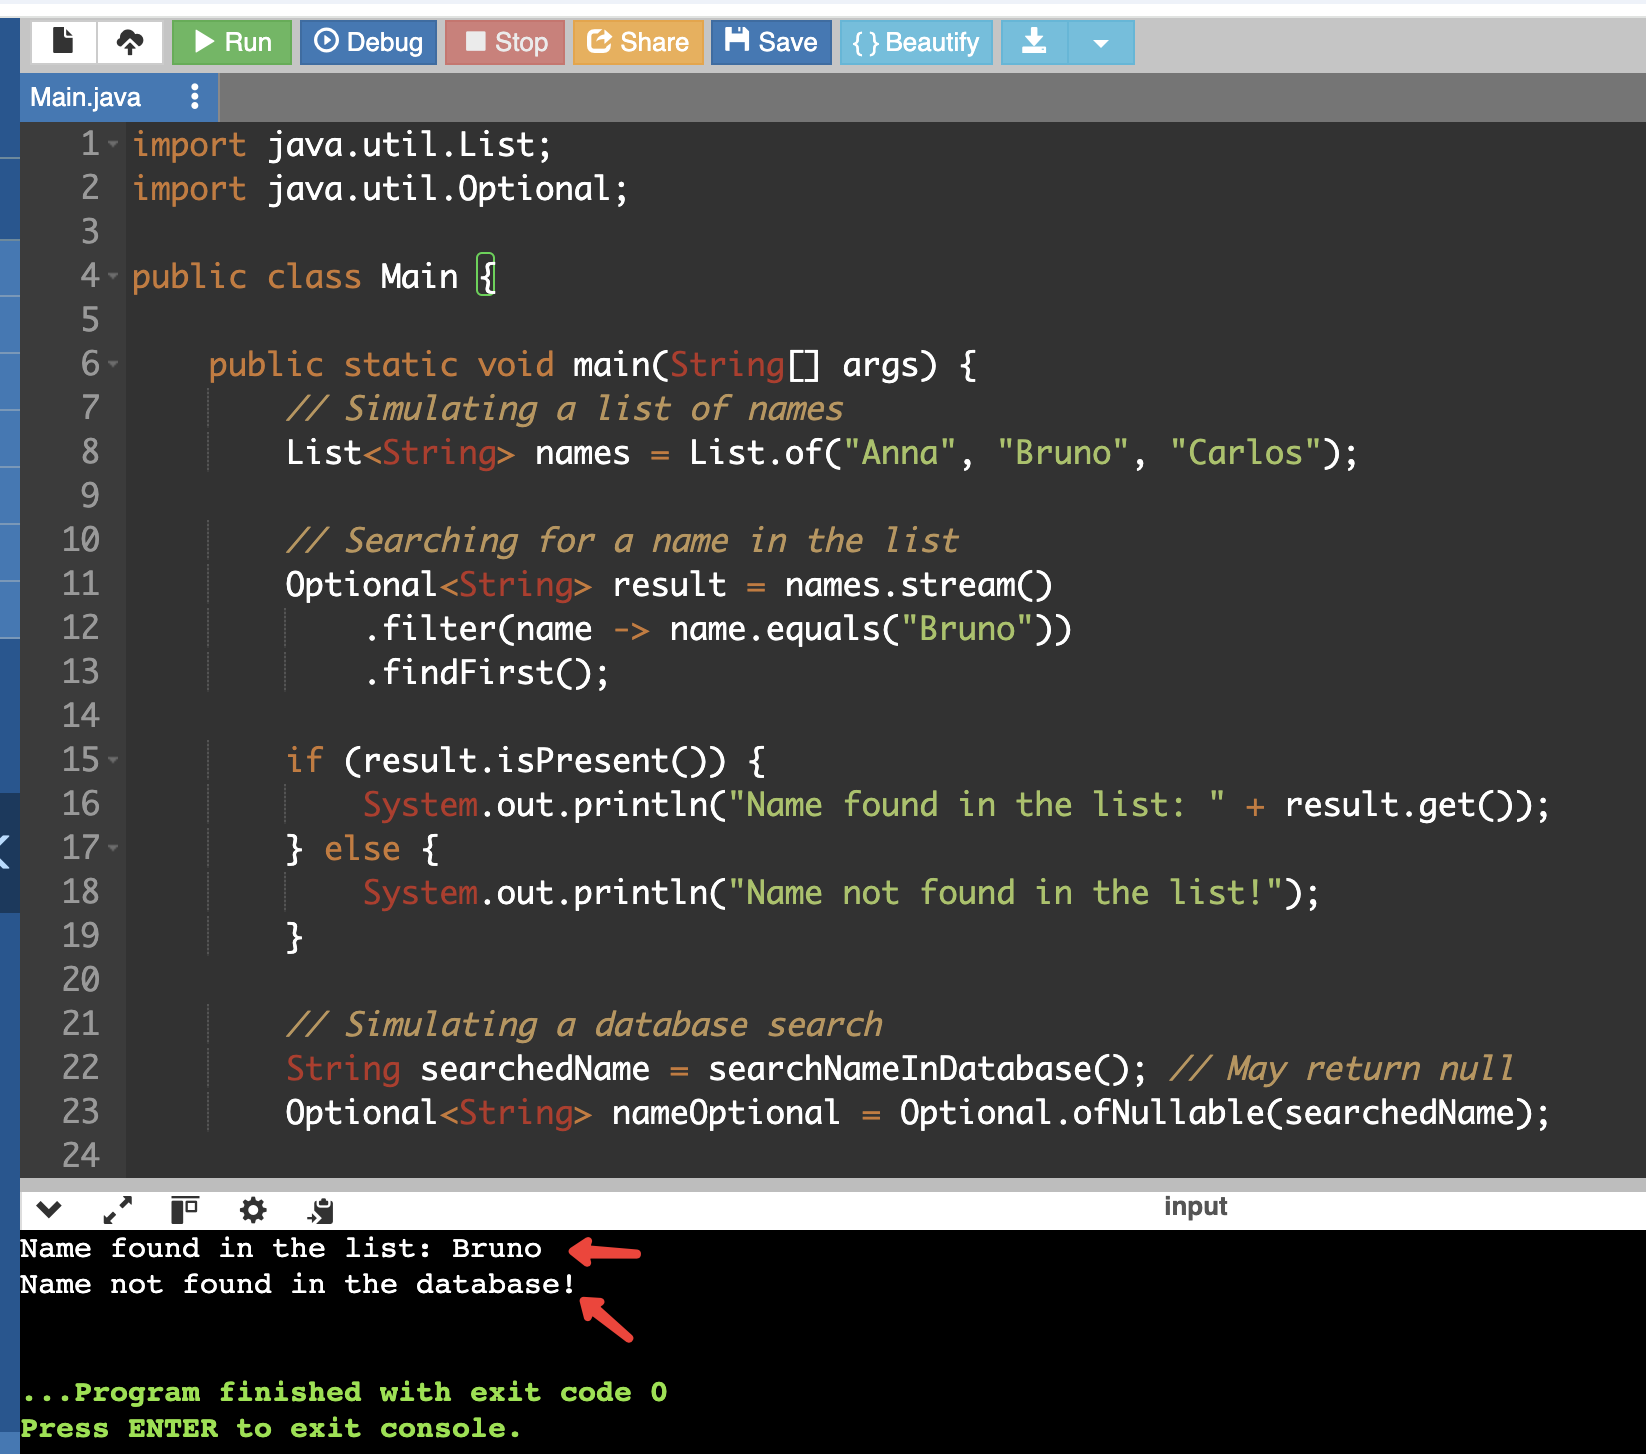This screenshot has height=1454, width=1646.
Task: Share the code via the Share button
Action: [638, 42]
